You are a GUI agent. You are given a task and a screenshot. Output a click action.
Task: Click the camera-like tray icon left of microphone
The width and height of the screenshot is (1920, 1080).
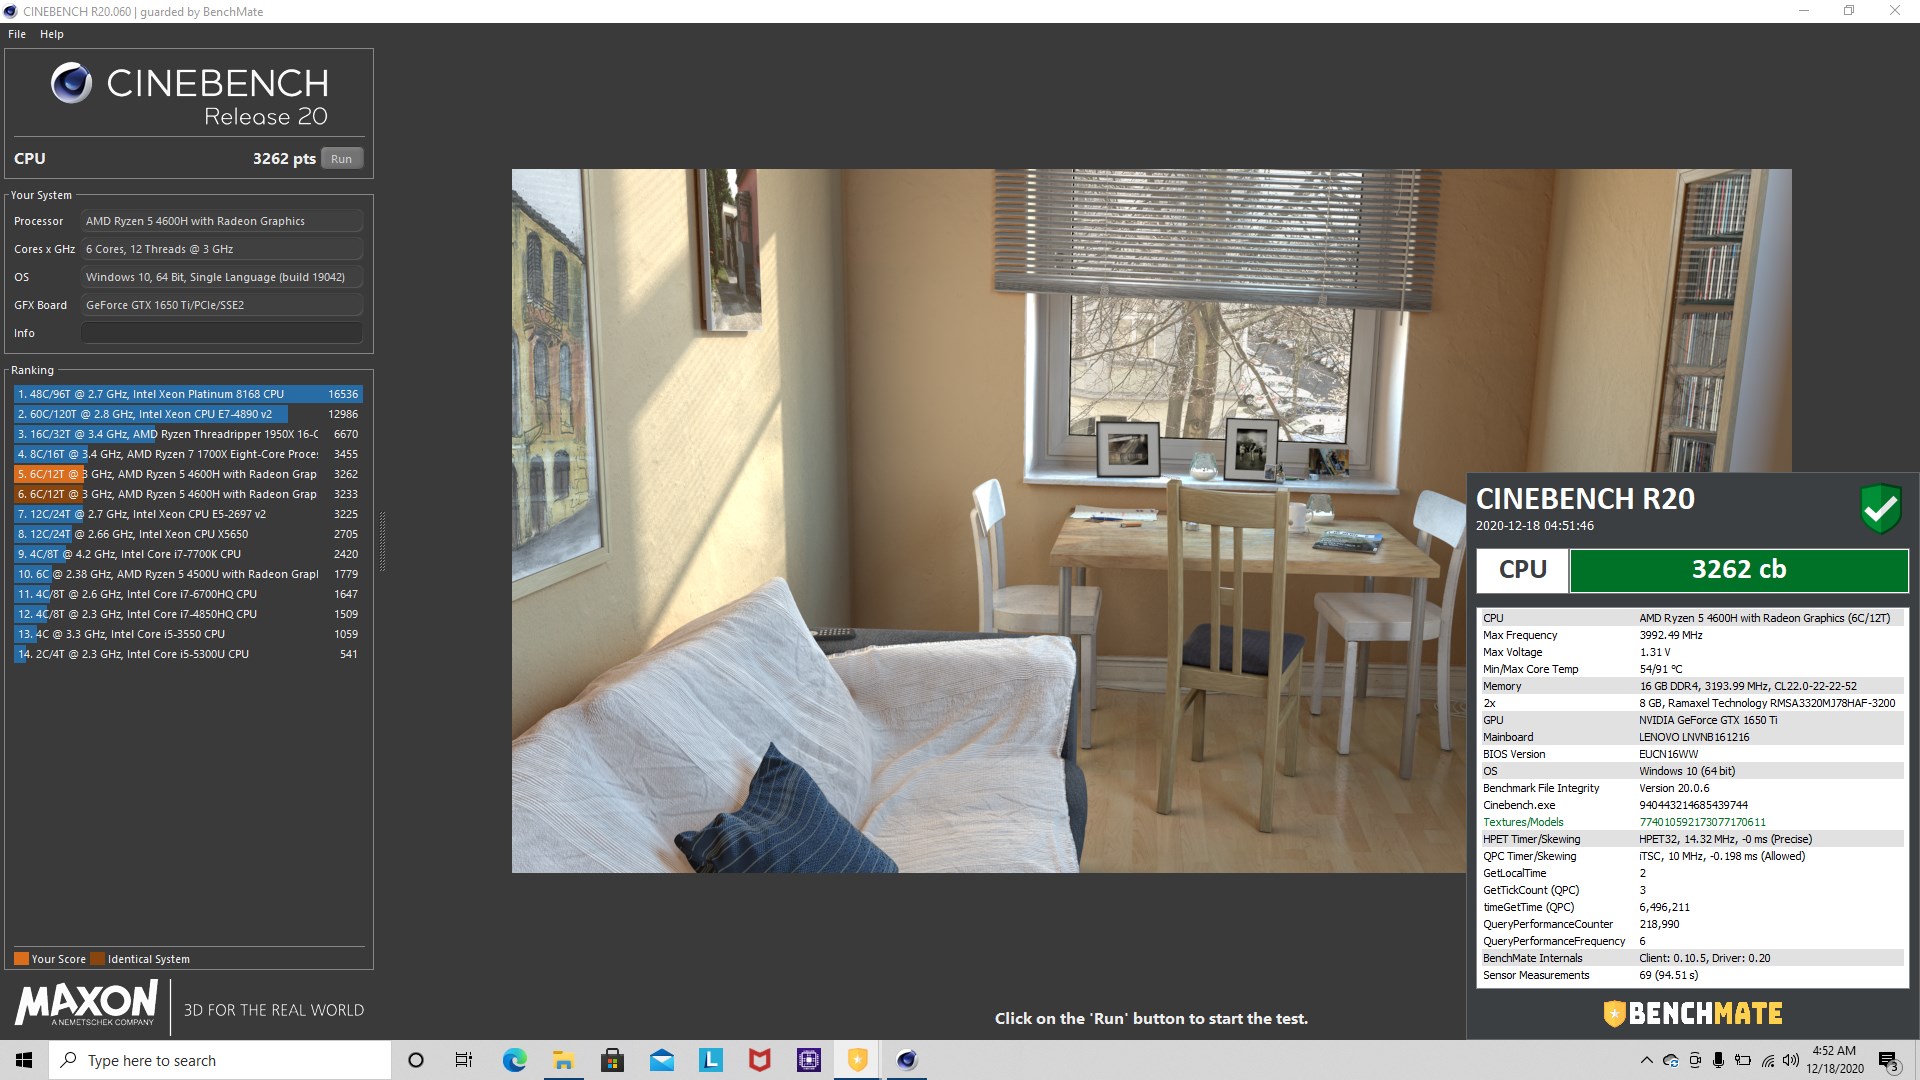(x=1694, y=1061)
